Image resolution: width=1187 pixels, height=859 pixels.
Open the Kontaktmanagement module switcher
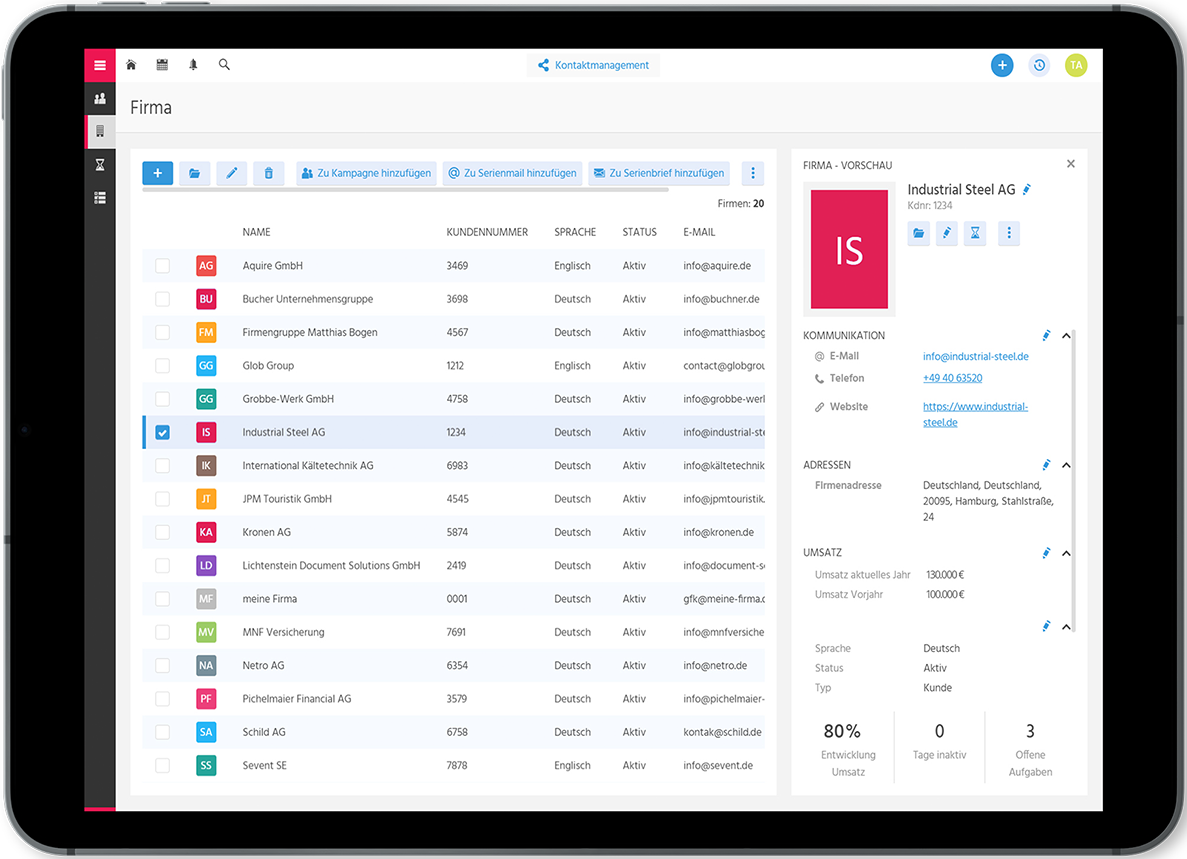(x=594, y=65)
